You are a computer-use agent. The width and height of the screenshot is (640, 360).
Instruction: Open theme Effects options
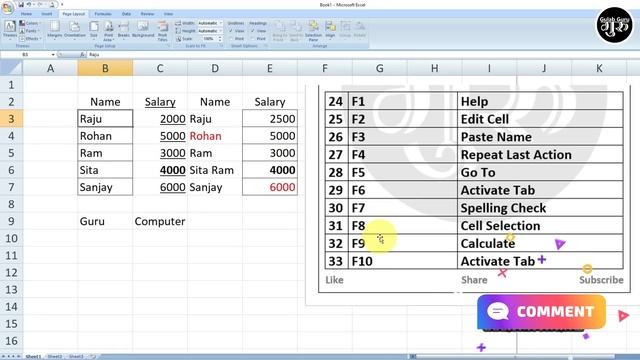click(x=30, y=39)
